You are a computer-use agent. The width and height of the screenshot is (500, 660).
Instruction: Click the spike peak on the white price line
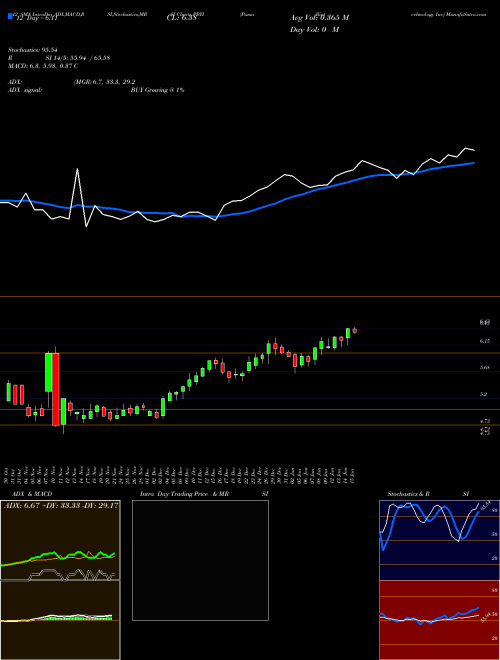point(77,169)
